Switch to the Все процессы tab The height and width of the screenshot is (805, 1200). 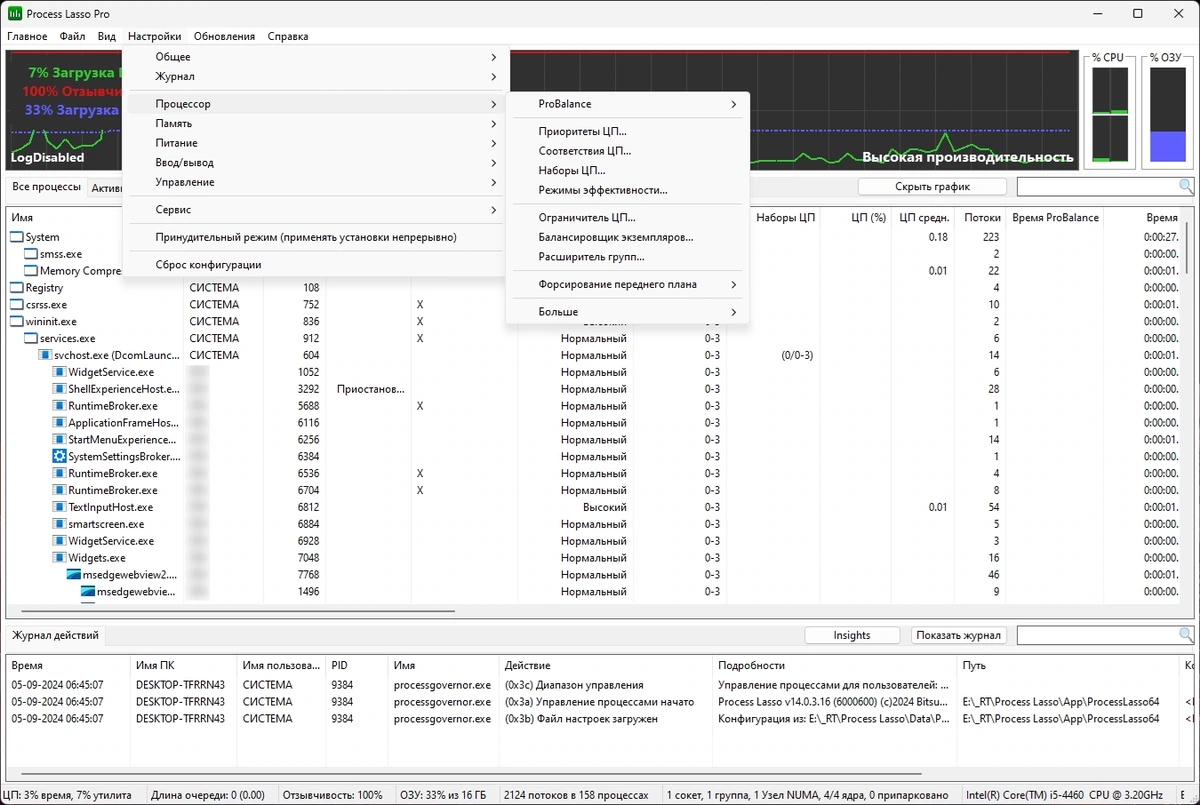tap(46, 187)
